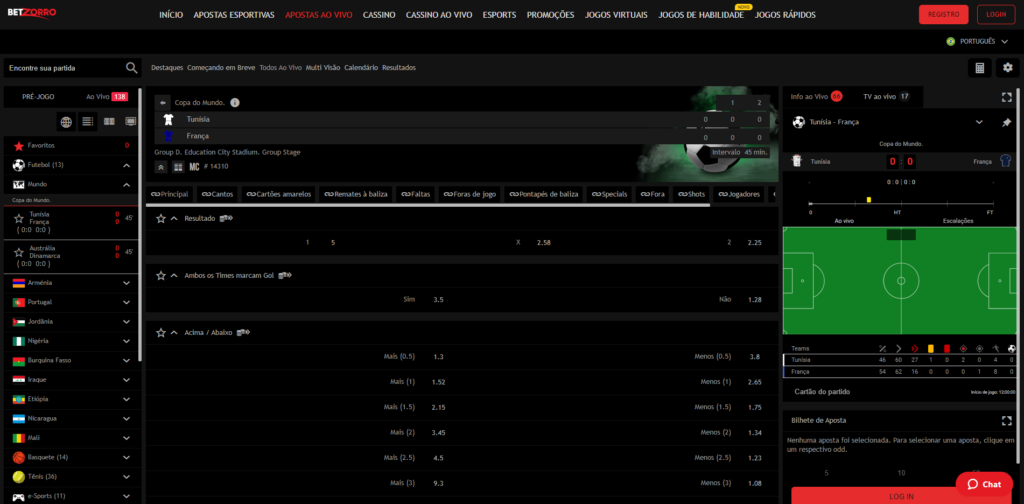
Task: Favorite the Acima / Abaixo market star
Action: [161, 332]
